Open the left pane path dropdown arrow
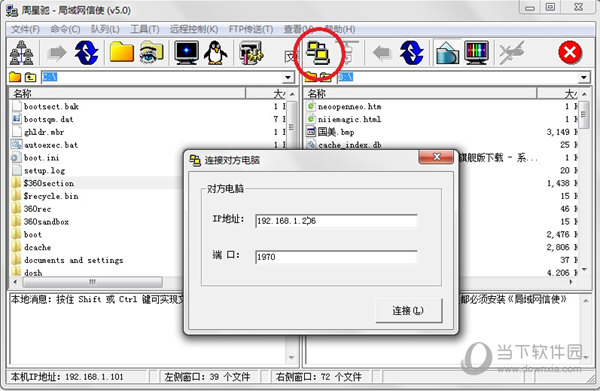The height and width of the screenshot is (391, 600). 288,78
